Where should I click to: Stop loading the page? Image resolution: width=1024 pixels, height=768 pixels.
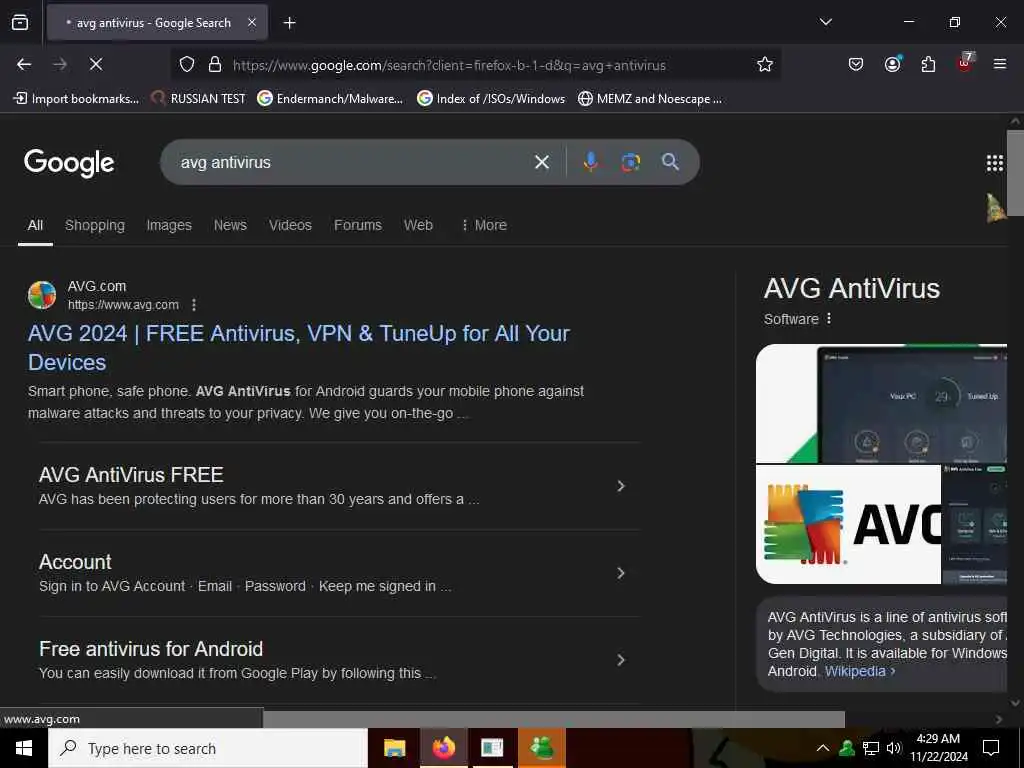(x=95, y=64)
